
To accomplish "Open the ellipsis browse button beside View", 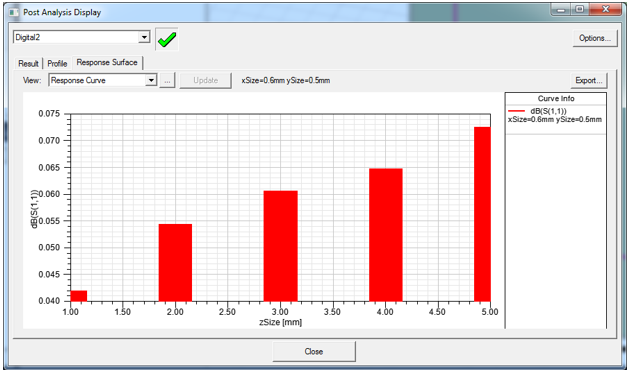I will pyautogui.click(x=167, y=80).
